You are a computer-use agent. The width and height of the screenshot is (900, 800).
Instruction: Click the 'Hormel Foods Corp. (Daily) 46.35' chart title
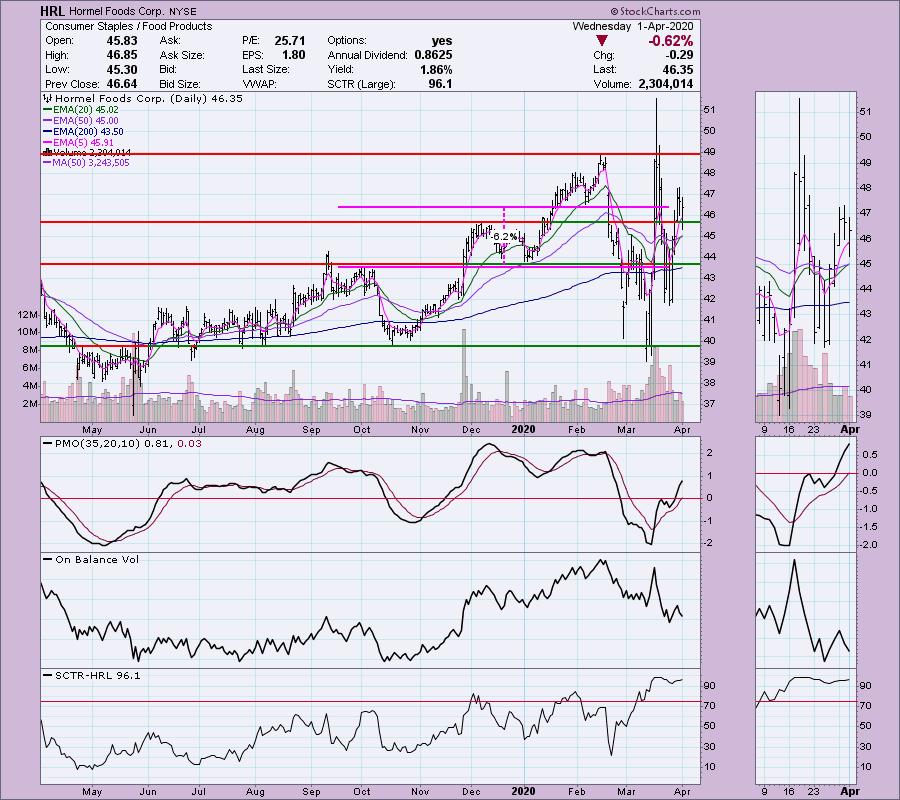[149, 99]
